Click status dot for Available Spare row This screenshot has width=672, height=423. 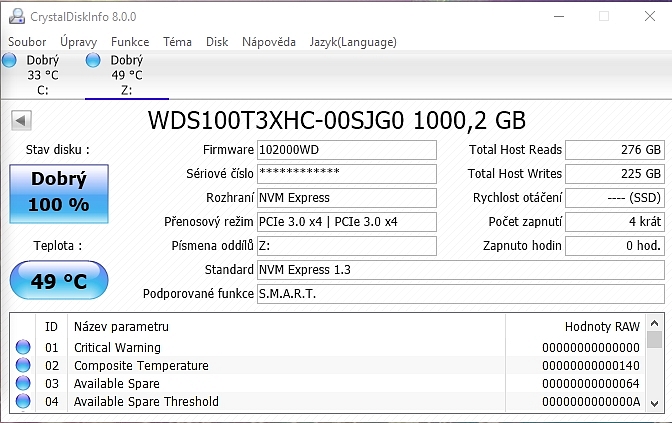[x=23, y=383]
